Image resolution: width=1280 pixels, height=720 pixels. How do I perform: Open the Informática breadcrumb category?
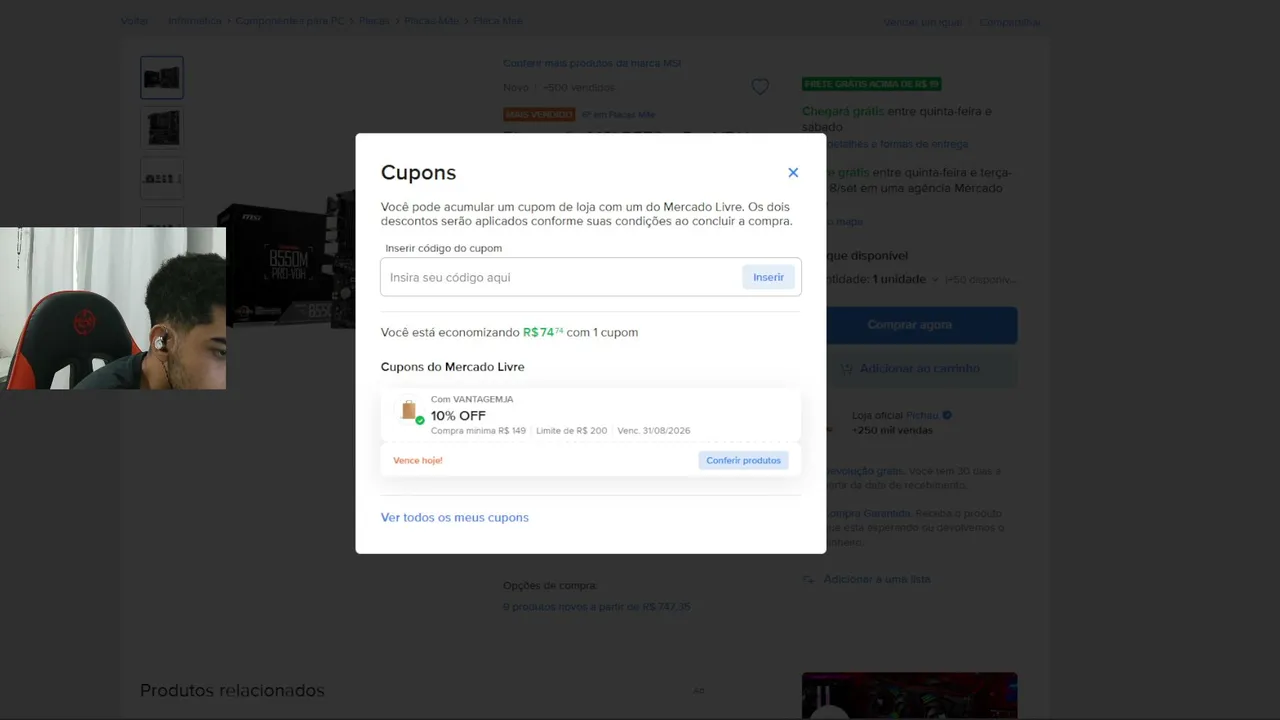pyautogui.click(x=195, y=21)
